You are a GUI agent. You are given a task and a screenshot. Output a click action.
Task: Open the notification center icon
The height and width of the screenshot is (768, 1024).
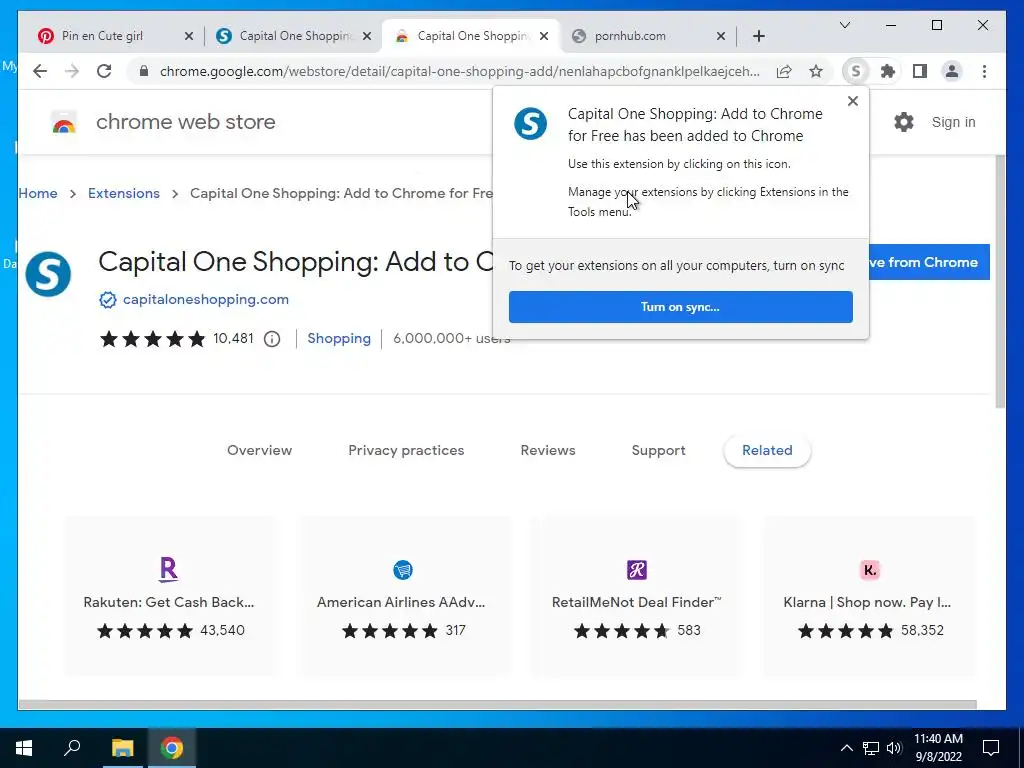pyautogui.click(x=991, y=748)
